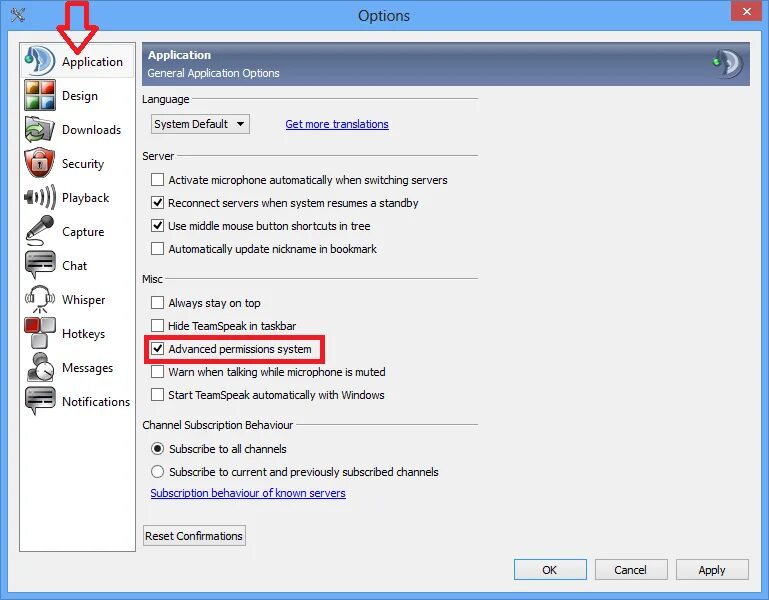Enable Always stay on top
This screenshot has width=769, height=600.
(157, 303)
